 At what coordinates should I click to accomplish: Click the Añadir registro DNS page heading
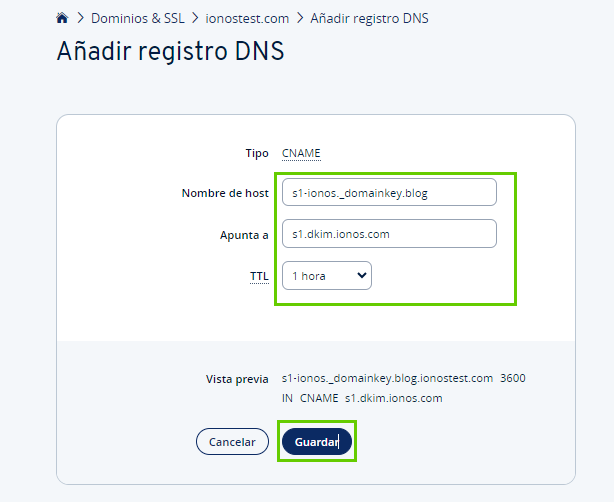coord(171,52)
